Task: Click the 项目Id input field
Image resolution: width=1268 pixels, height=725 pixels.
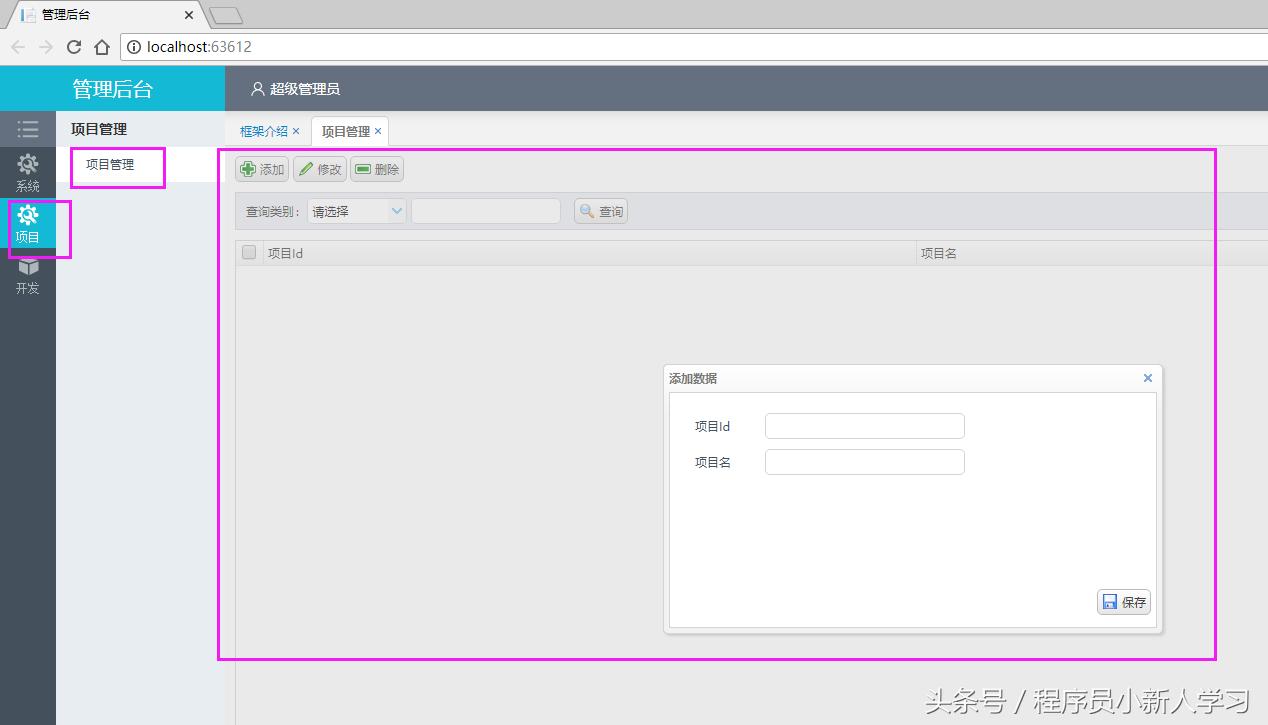Action: pyautogui.click(x=864, y=425)
